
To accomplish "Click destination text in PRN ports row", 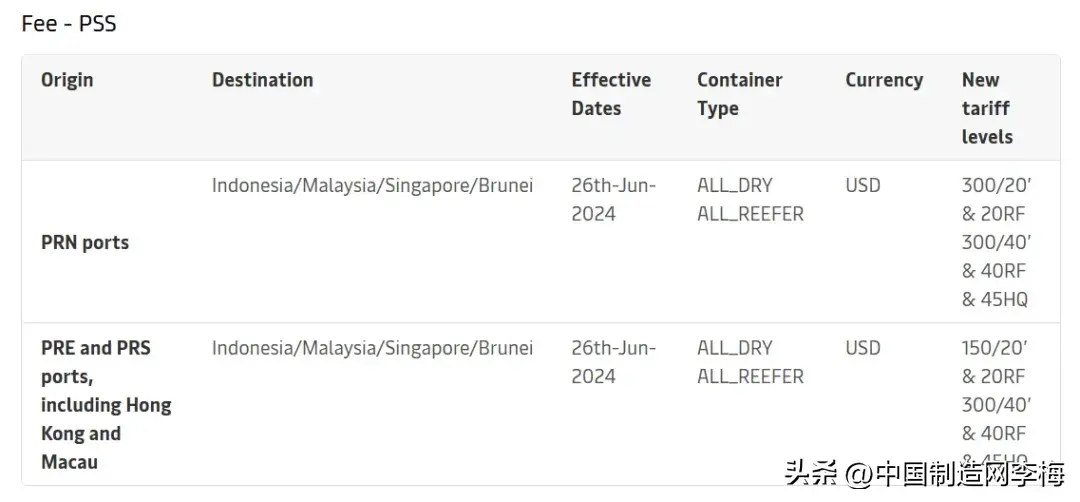I will (x=372, y=186).
